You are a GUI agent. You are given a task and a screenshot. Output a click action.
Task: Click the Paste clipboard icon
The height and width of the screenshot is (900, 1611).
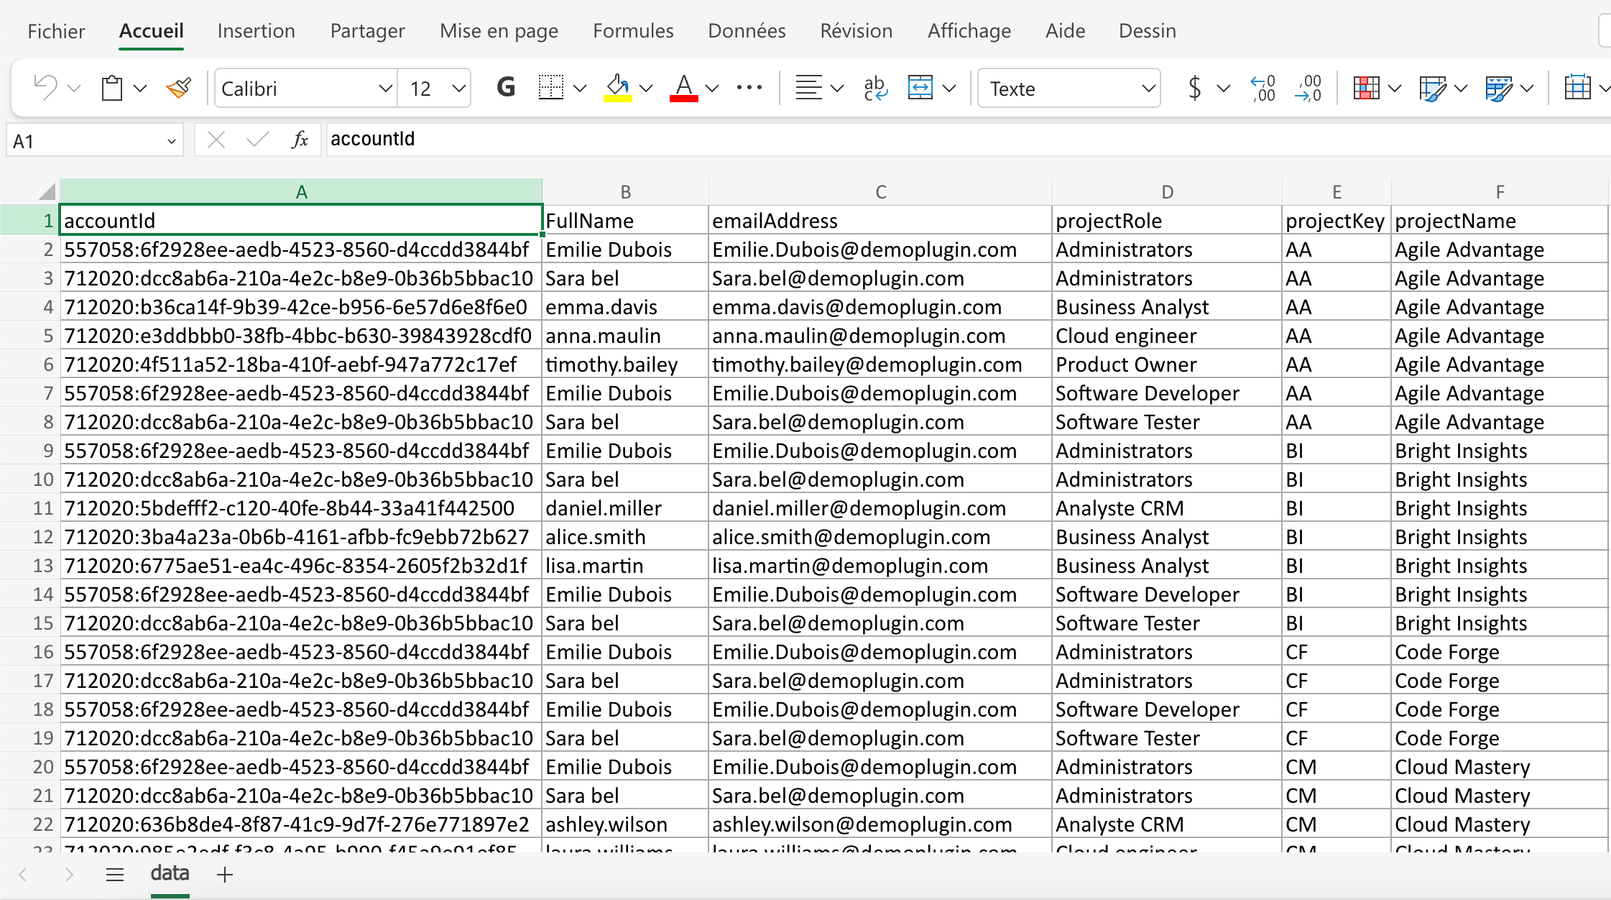click(112, 88)
